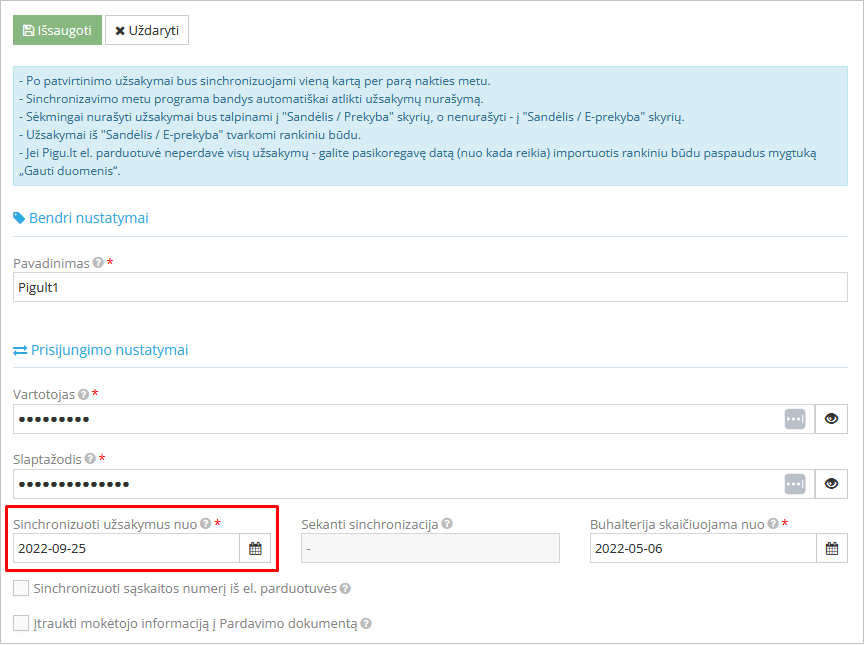This screenshot has height=645, width=864.
Task: Click help icon beside Sinchronizuoti užsakymus nuo
Action: coord(206,523)
